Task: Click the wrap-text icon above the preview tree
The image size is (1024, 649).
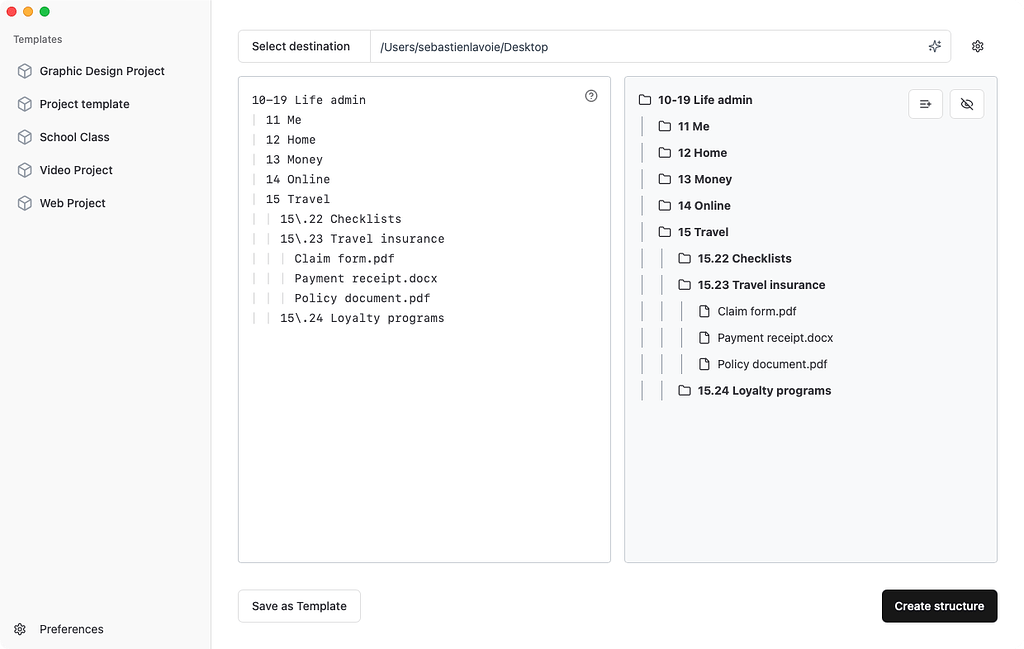Action: click(925, 103)
